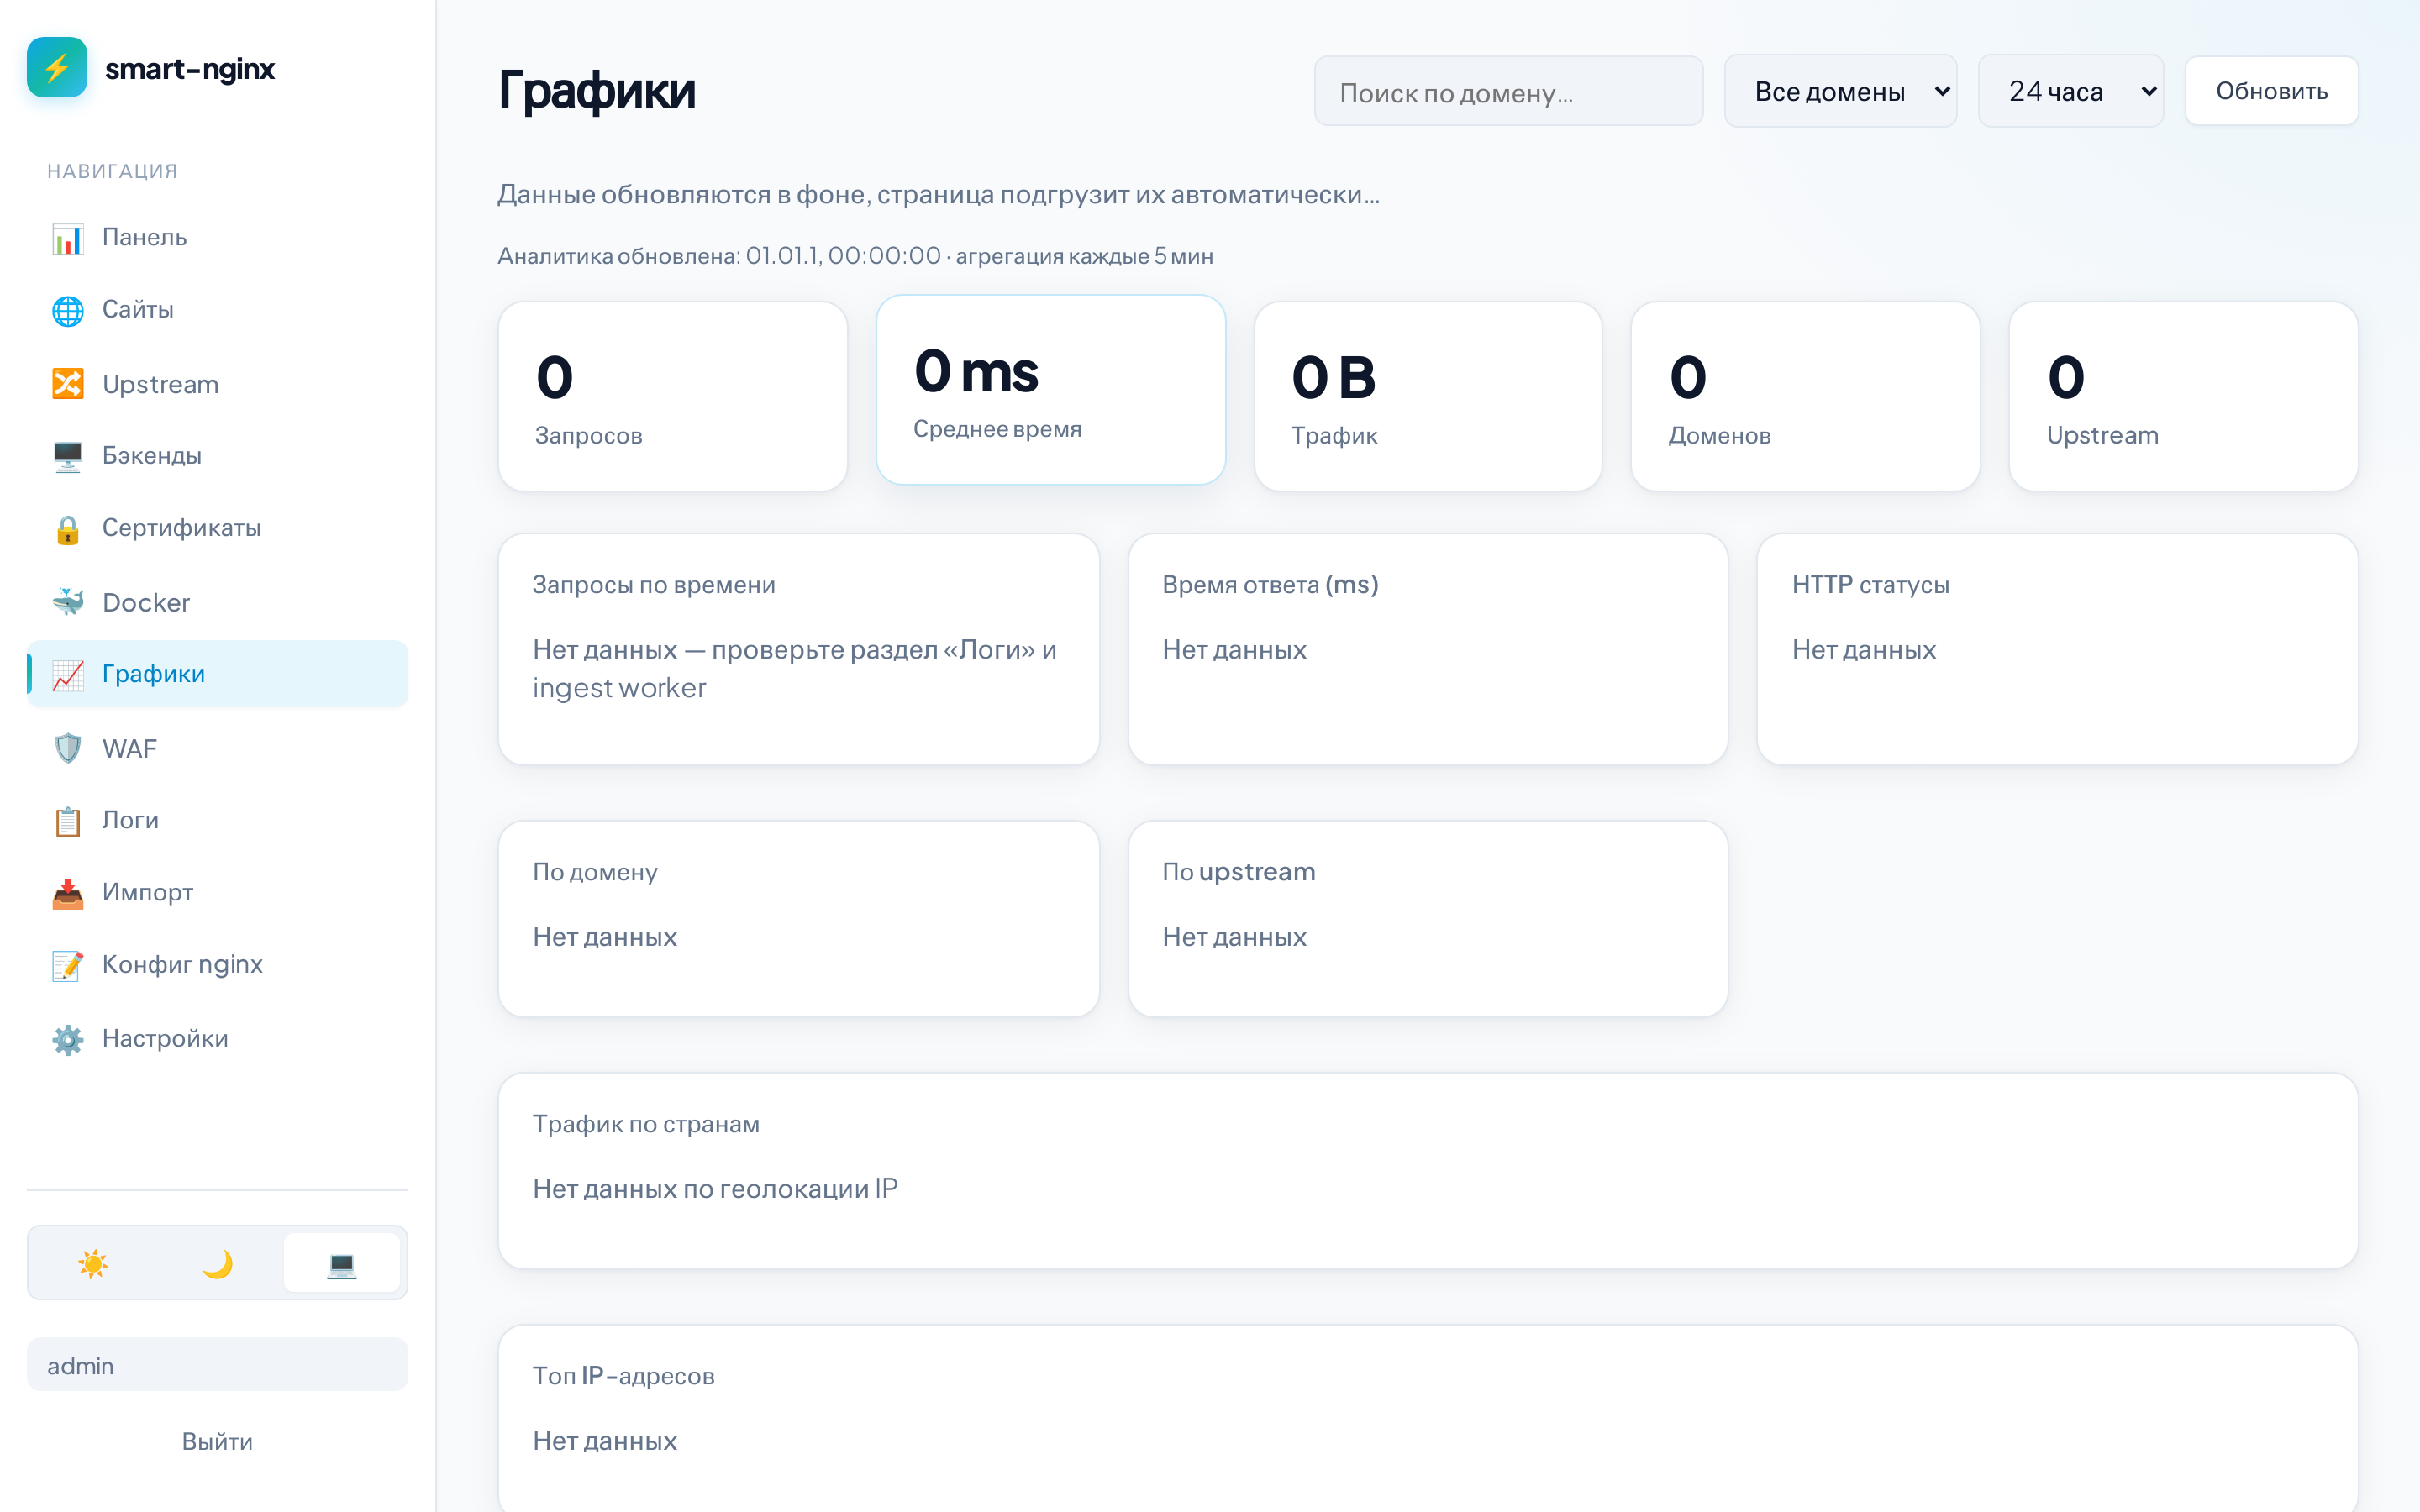Go to Панель menu item
Screen dimensions: 2420x1512
pos(217,238)
